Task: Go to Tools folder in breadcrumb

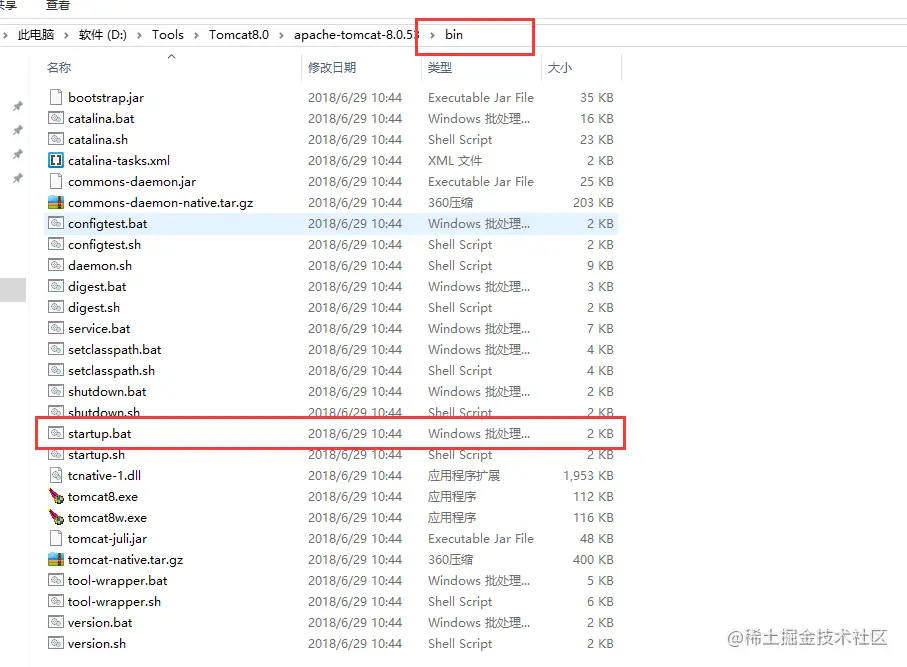Action: click(168, 35)
